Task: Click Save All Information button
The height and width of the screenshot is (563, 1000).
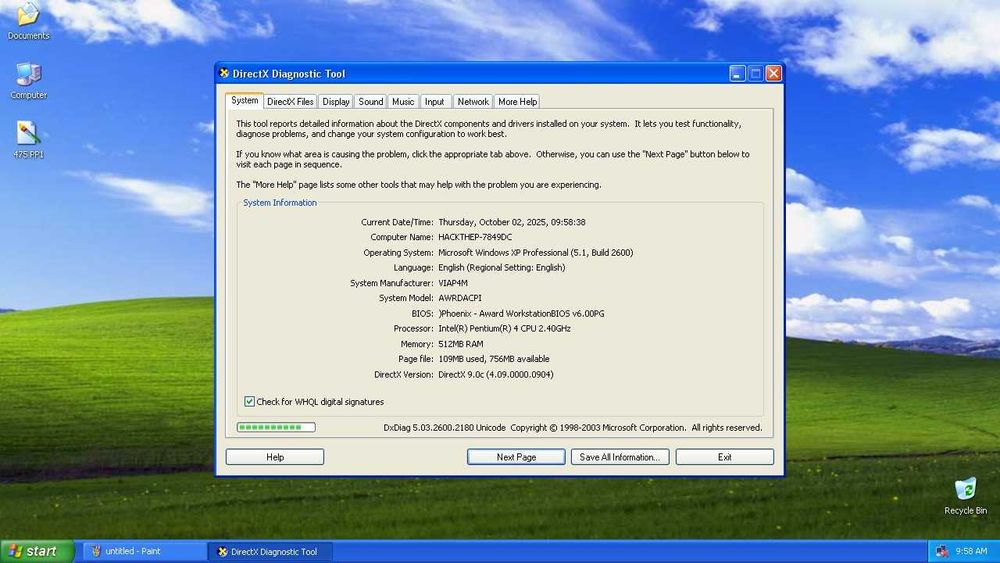Action: click(620, 457)
